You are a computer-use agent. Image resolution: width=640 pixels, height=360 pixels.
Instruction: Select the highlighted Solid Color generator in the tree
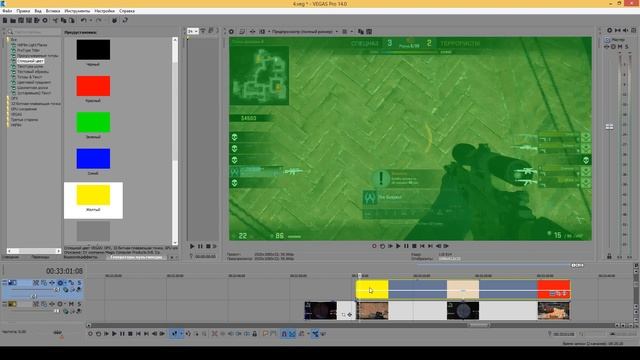click(30, 61)
